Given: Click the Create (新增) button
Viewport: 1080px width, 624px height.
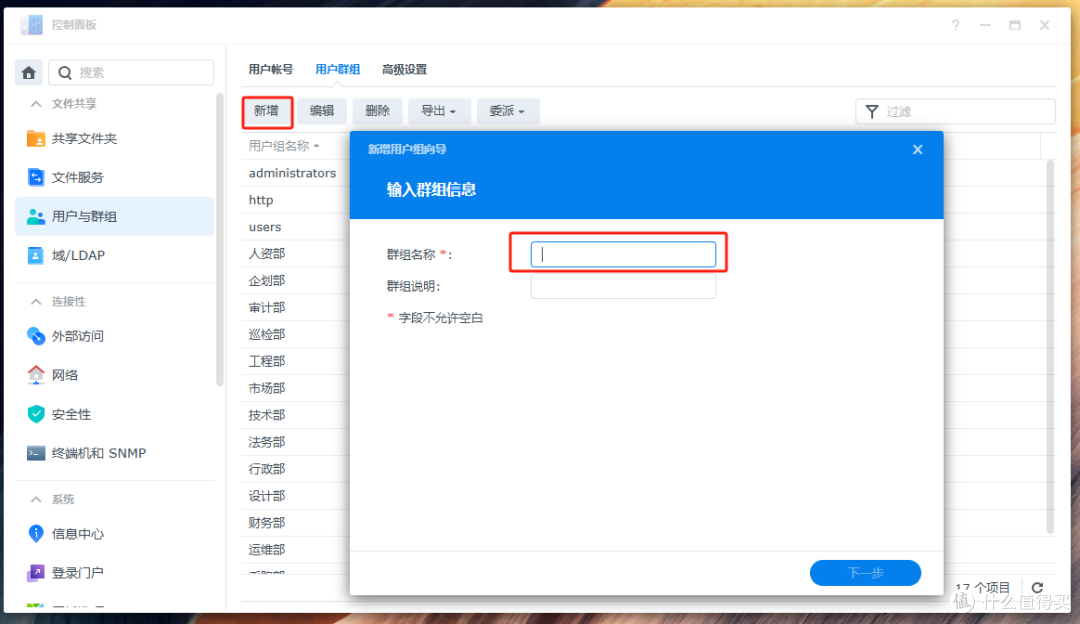Looking at the screenshot, I should [x=267, y=111].
